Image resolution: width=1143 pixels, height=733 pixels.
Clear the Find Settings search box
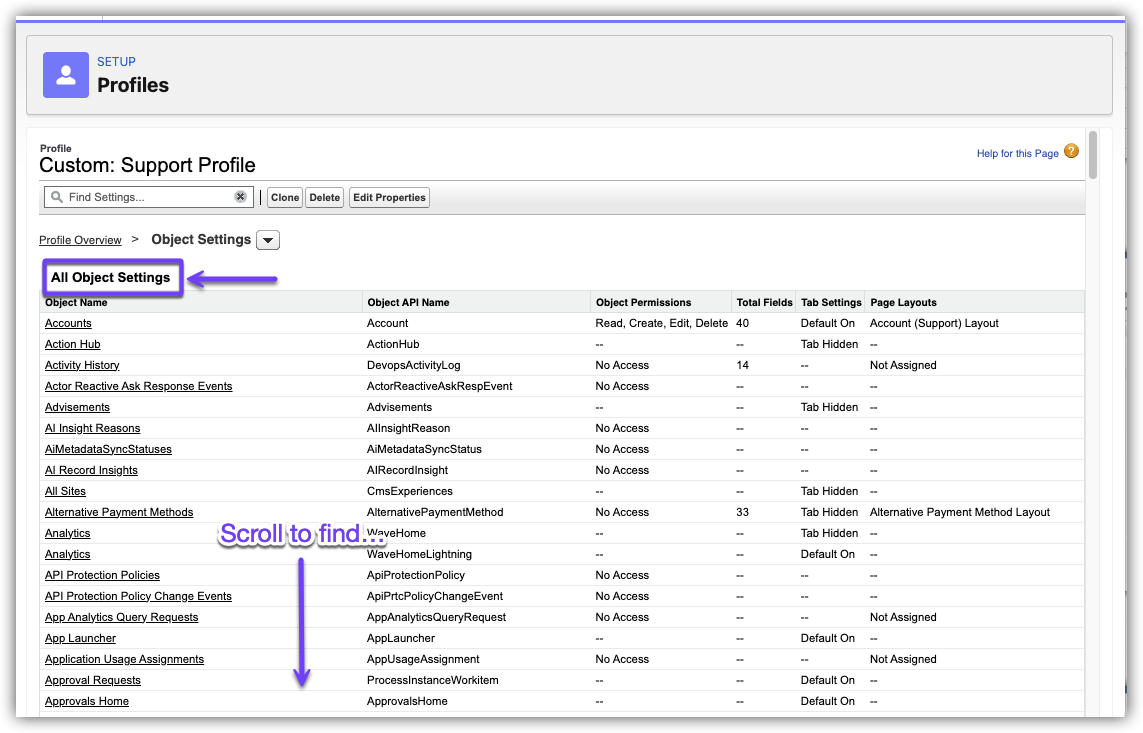pos(240,197)
